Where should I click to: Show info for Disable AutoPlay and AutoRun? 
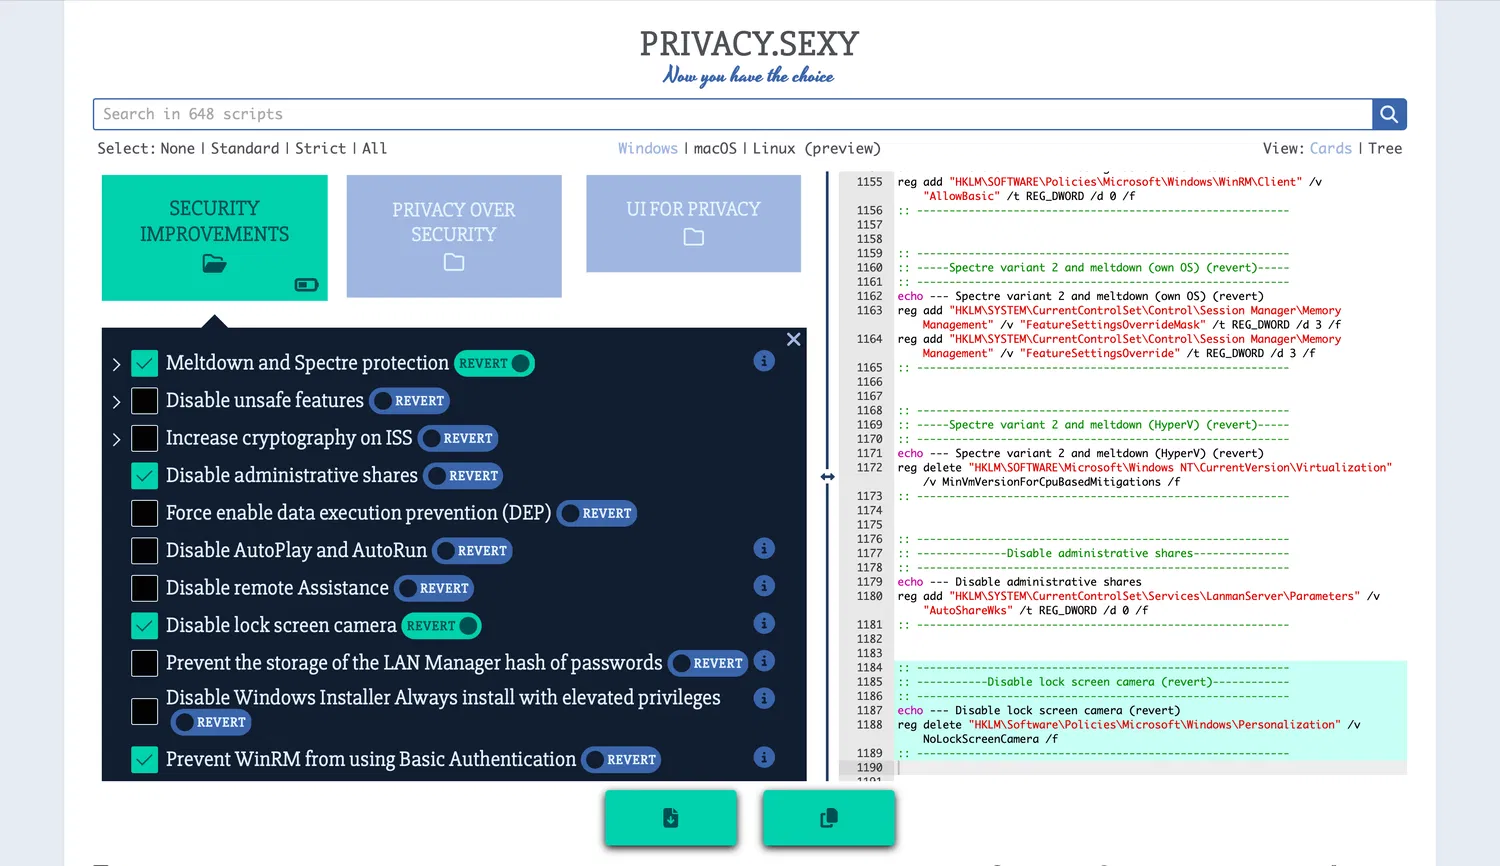(x=764, y=548)
